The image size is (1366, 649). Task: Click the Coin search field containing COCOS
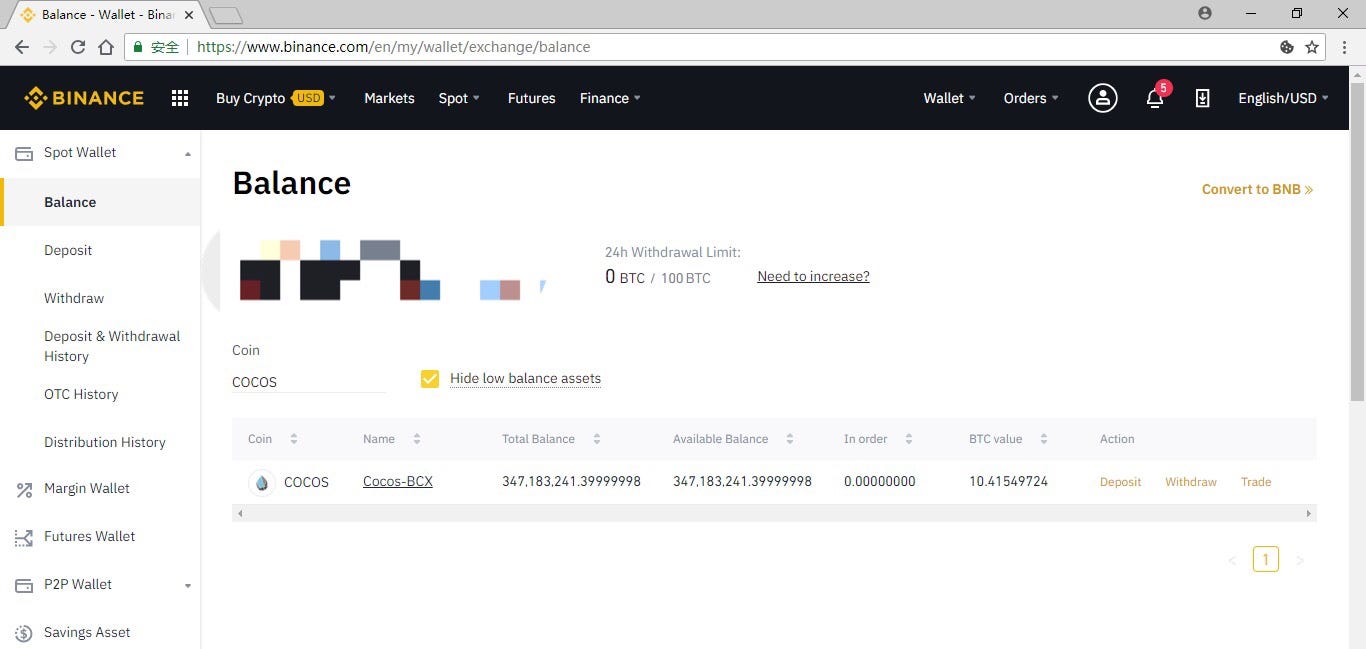[x=309, y=382]
